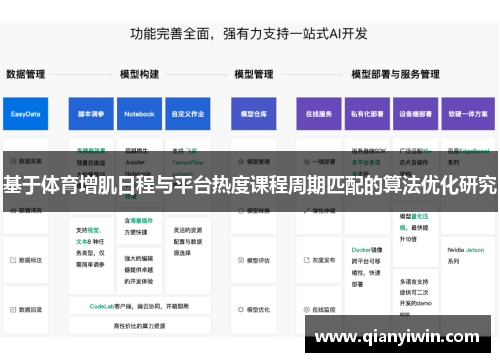This screenshot has width=500, height=362.
Task: Click the 百度EdgeBoard 系列 text
Action: click(468, 157)
